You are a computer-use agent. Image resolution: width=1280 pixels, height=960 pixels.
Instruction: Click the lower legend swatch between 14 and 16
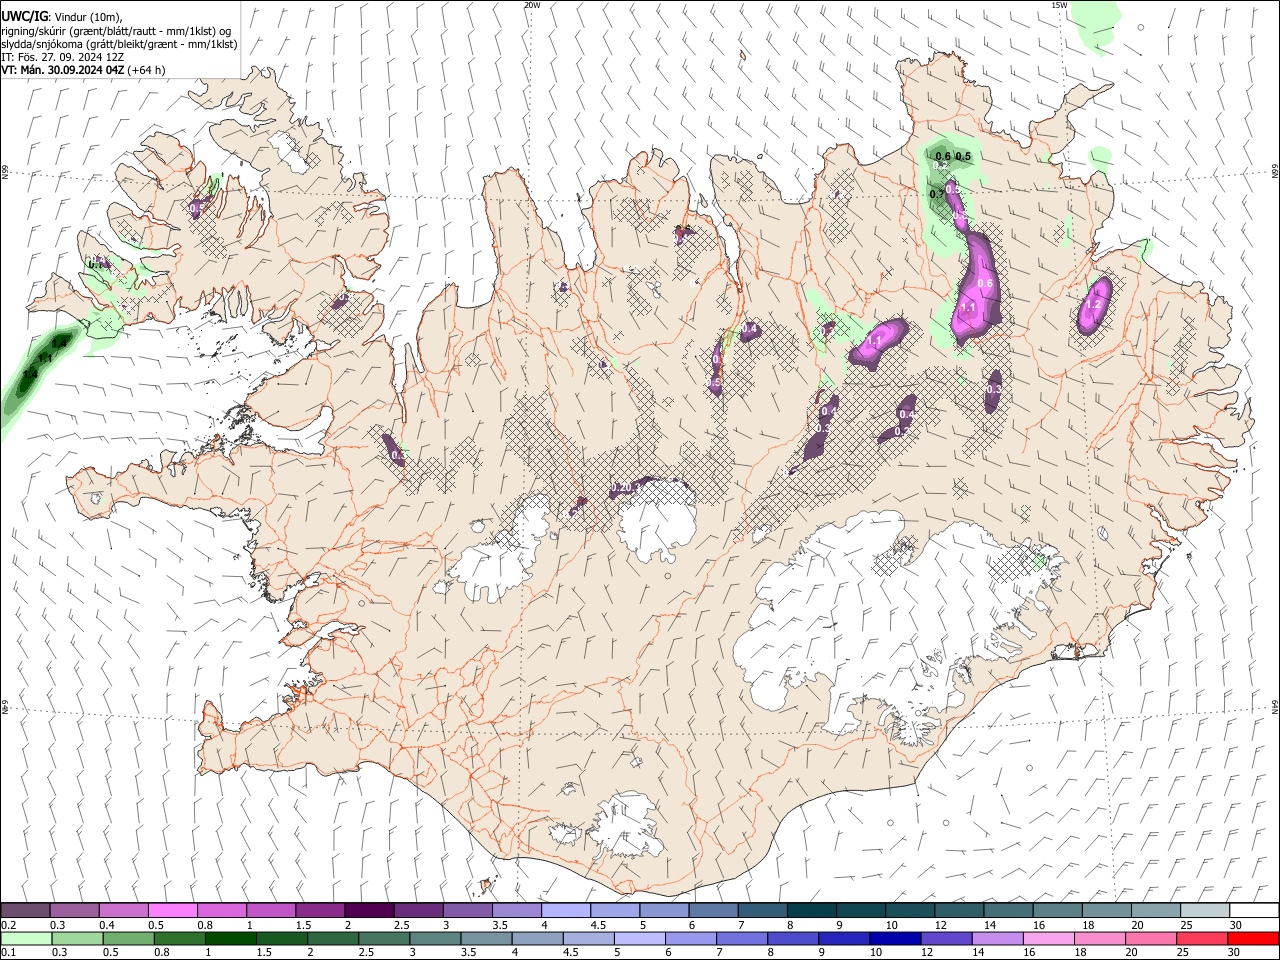[998, 938]
